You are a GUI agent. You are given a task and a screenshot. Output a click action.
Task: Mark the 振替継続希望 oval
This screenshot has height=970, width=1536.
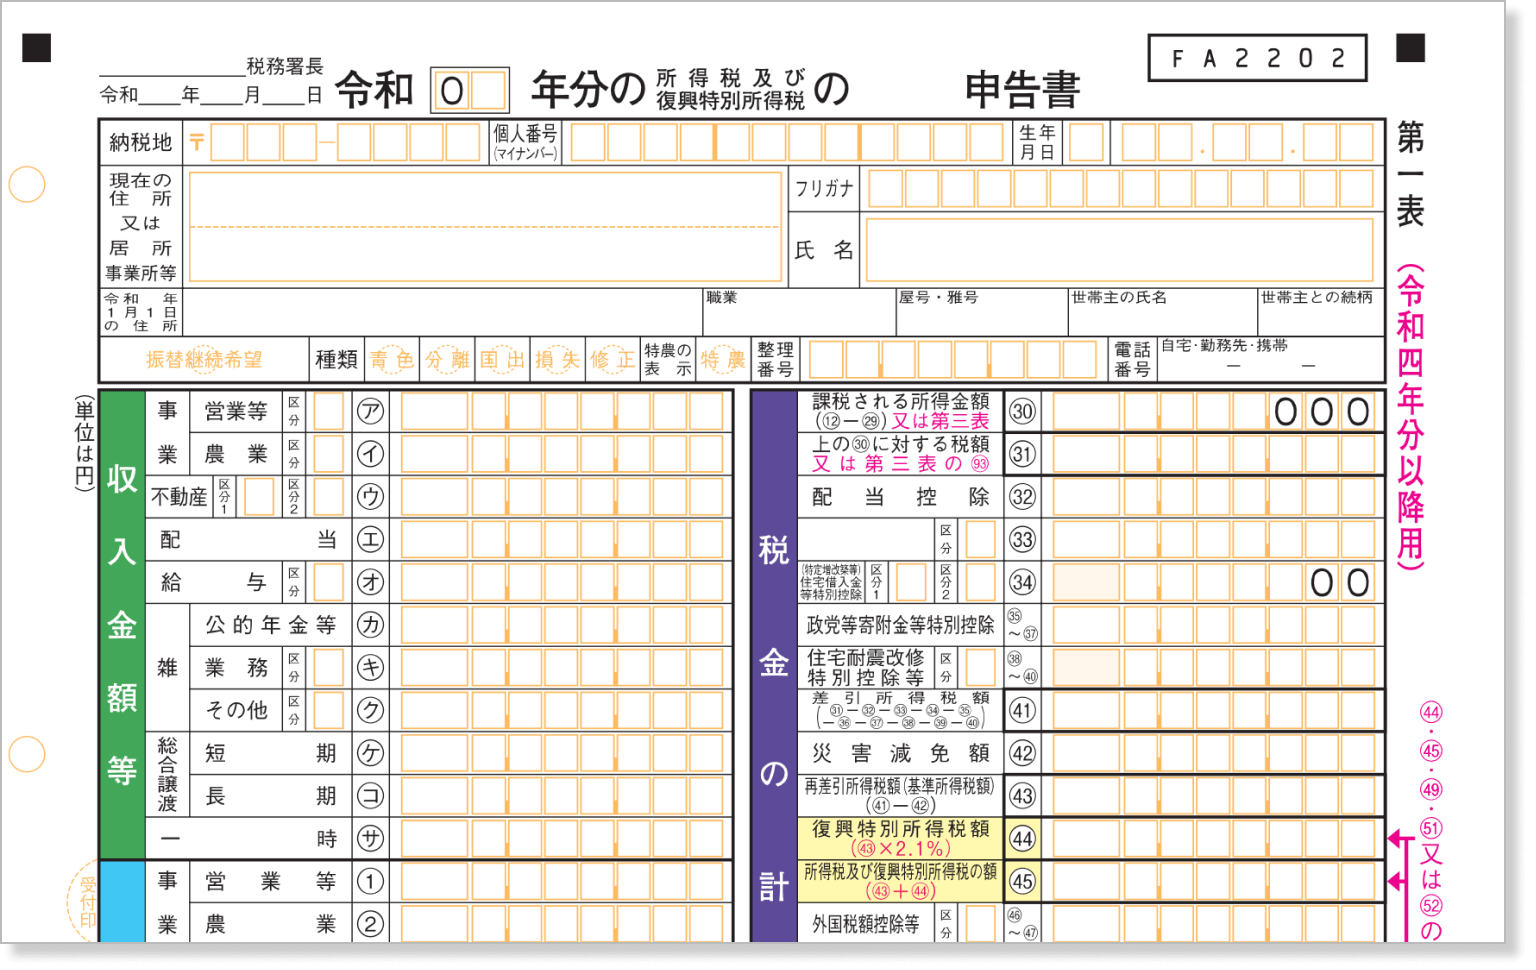click(x=204, y=360)
